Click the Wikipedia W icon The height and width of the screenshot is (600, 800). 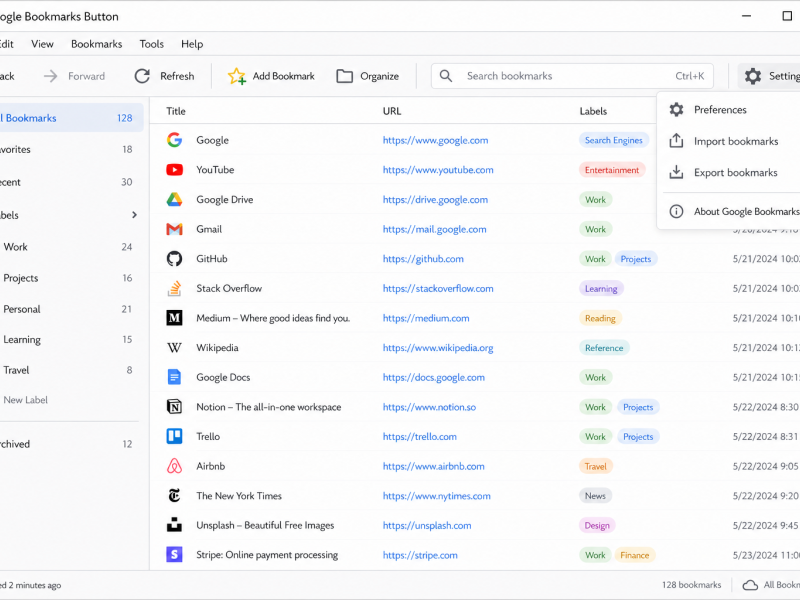click(174, 347)
